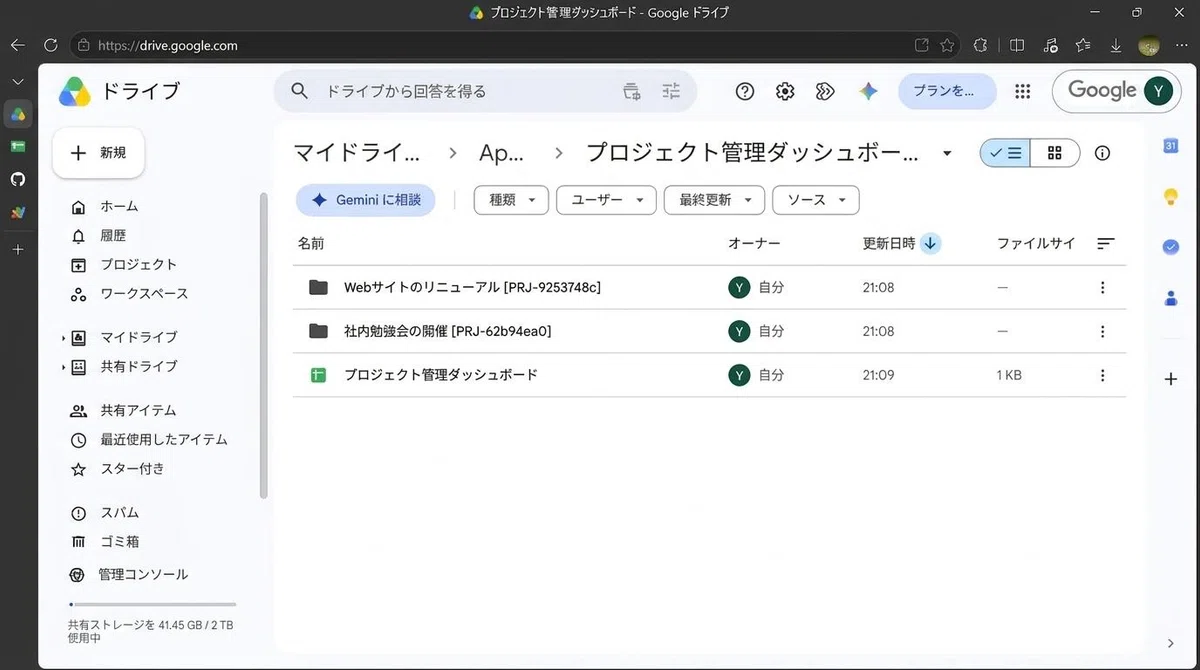
Task: Expand the 共有ドライブ tree arrow
Action: pyautogui.click(x=64, y=367)
